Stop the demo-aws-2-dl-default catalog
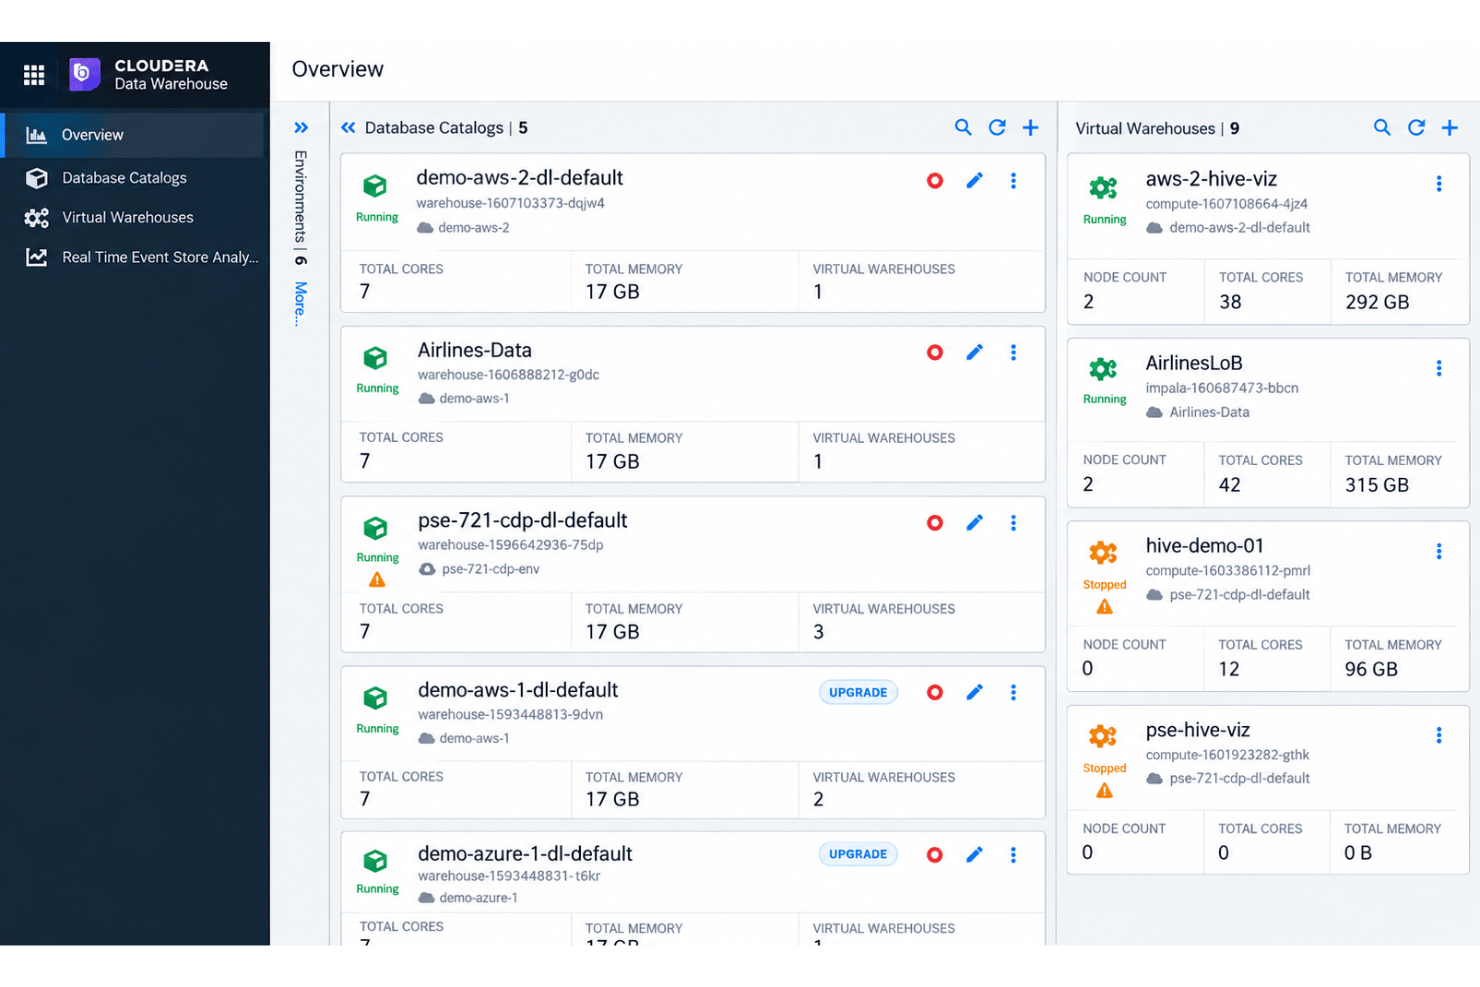The image size is (1480, 987). (x=935, y=181)
